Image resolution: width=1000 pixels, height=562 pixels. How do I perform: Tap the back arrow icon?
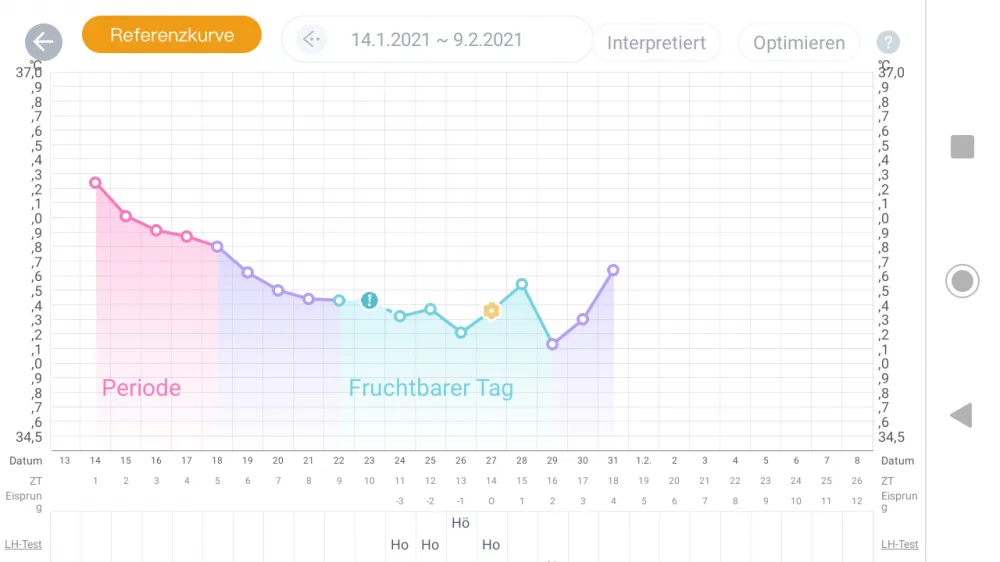coord(43,42)
